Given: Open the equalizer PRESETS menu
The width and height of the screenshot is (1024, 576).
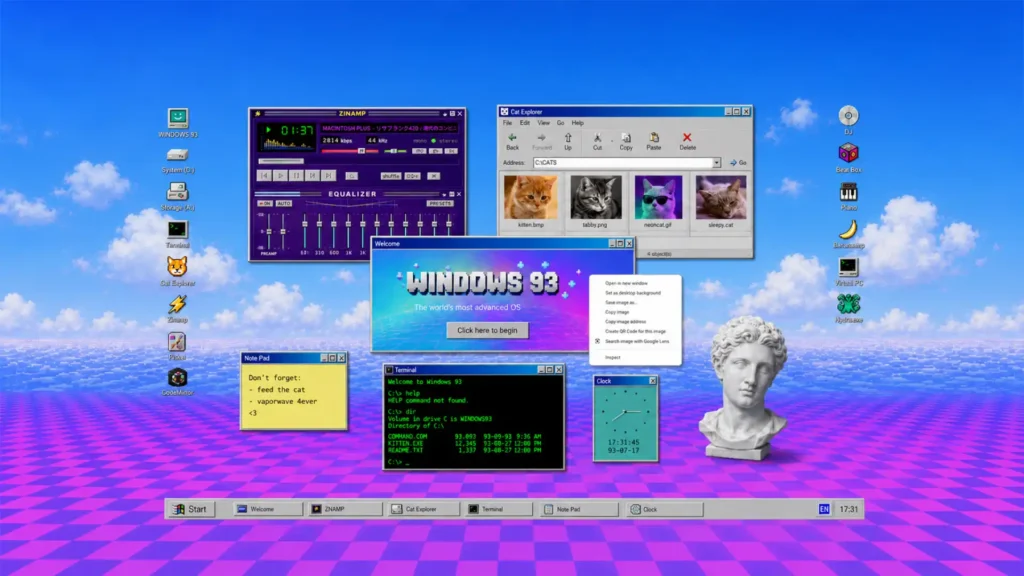Looking at the screenshot, I should 440,204.
